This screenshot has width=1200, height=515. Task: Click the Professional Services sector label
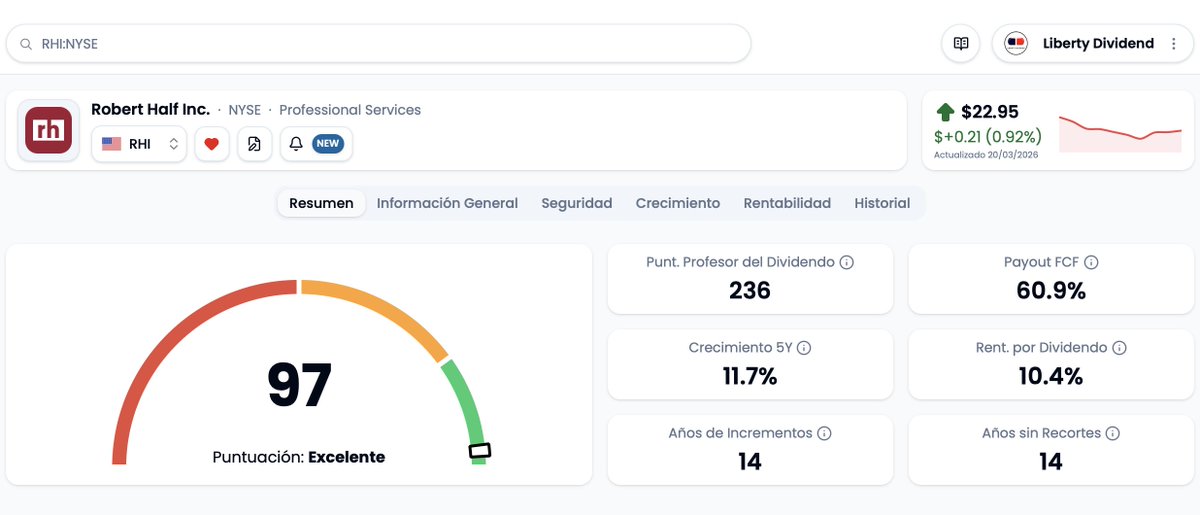click(x=350, y=110)
